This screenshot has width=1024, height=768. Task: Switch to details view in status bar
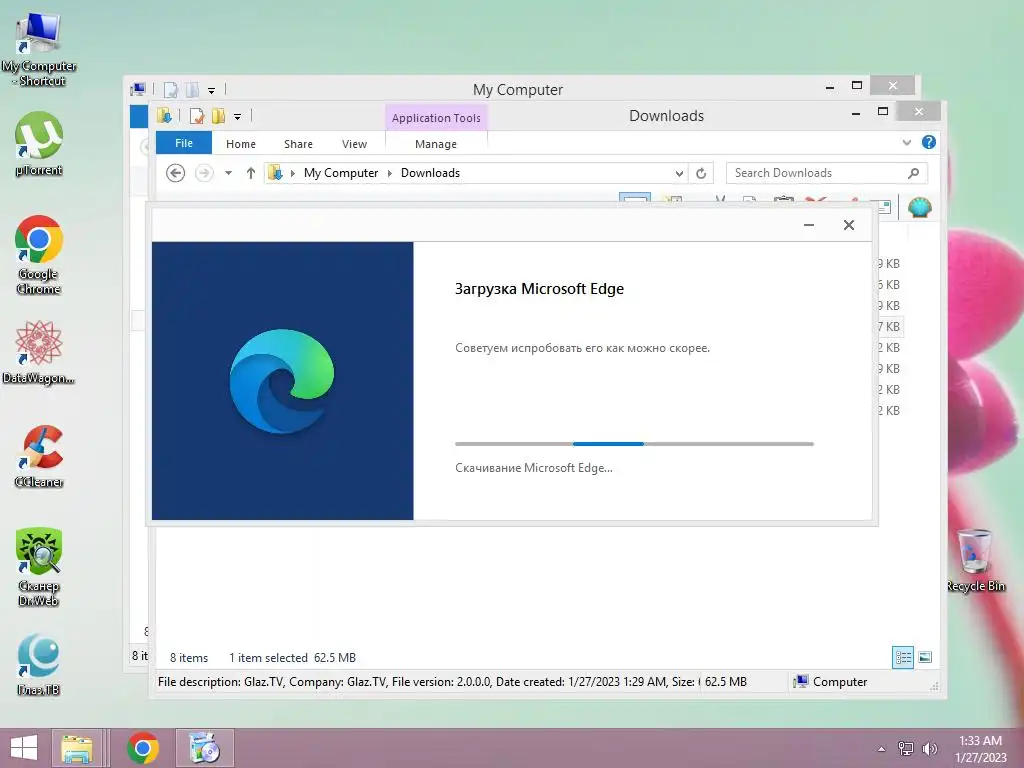pyautogui.click(x=903, y=657)
